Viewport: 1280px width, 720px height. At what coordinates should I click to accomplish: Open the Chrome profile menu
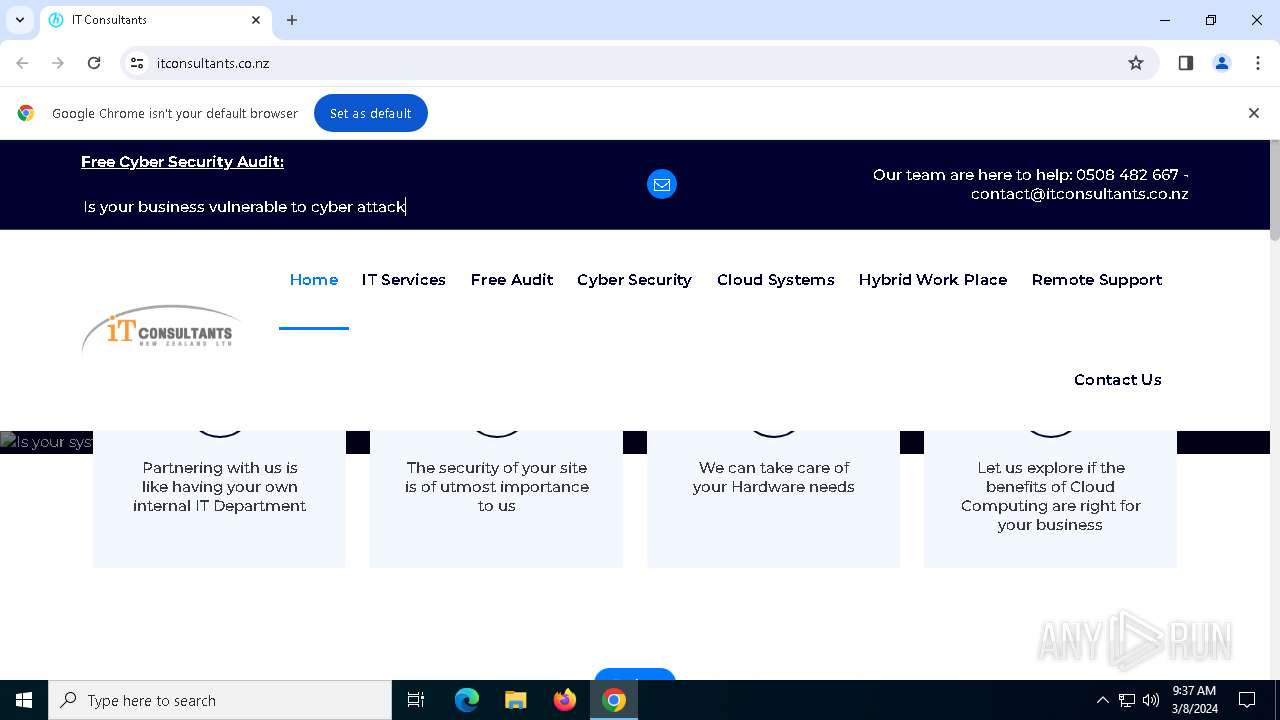[1222, 63]
